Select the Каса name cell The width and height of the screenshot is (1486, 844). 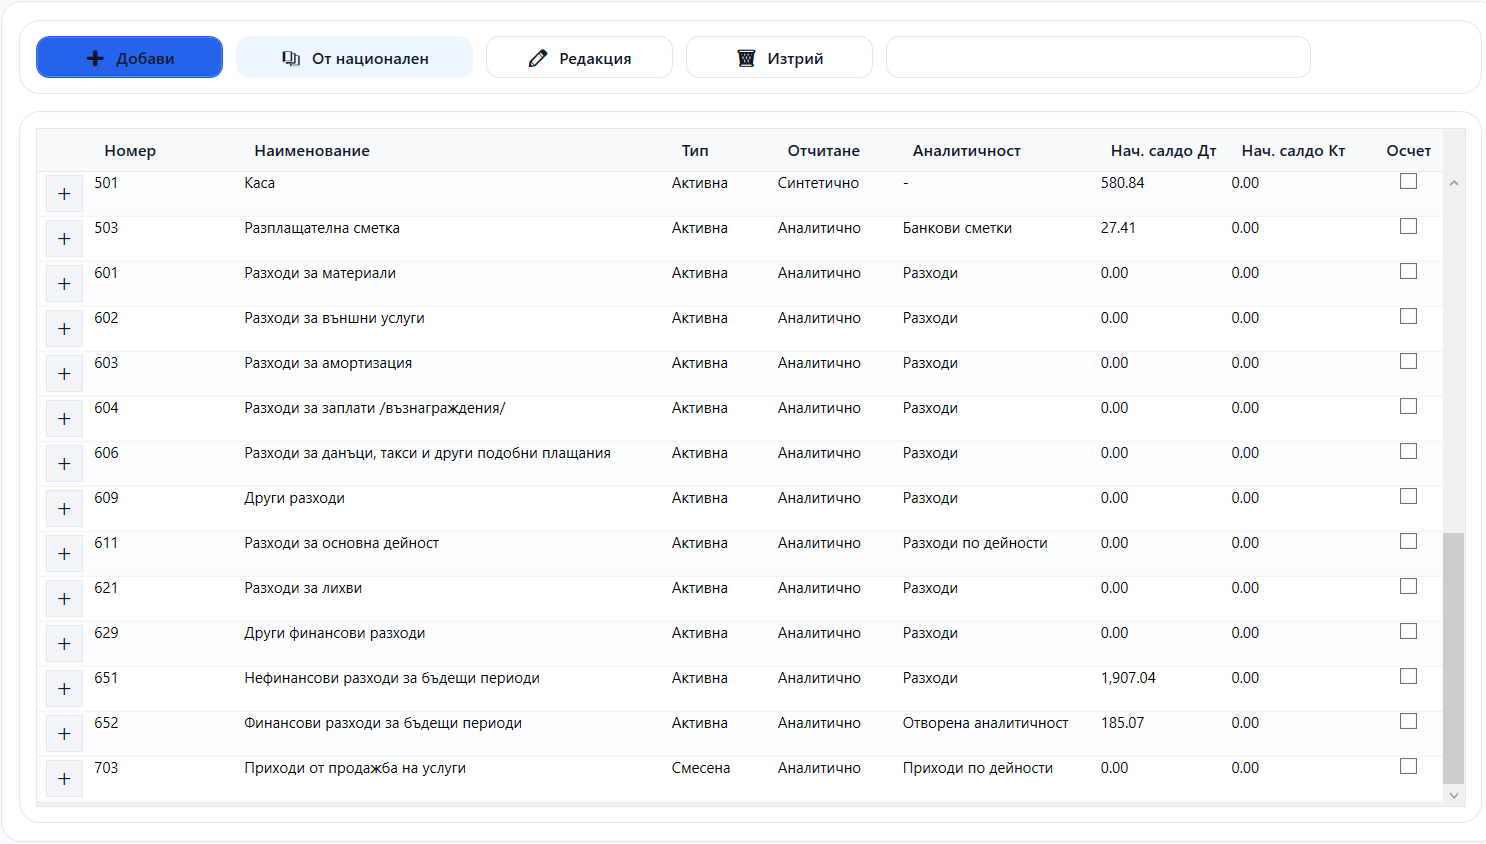[259, 183]
